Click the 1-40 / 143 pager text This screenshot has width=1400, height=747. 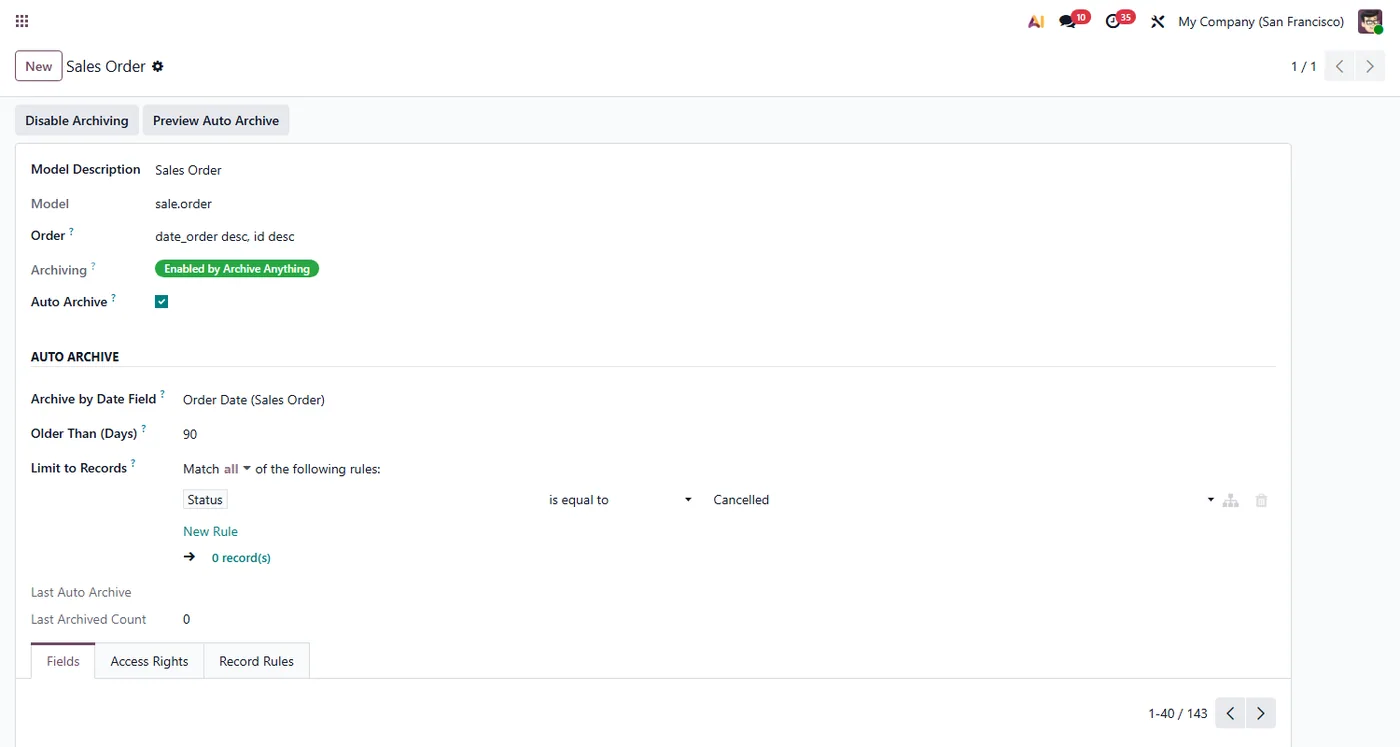pos(1178,713)
